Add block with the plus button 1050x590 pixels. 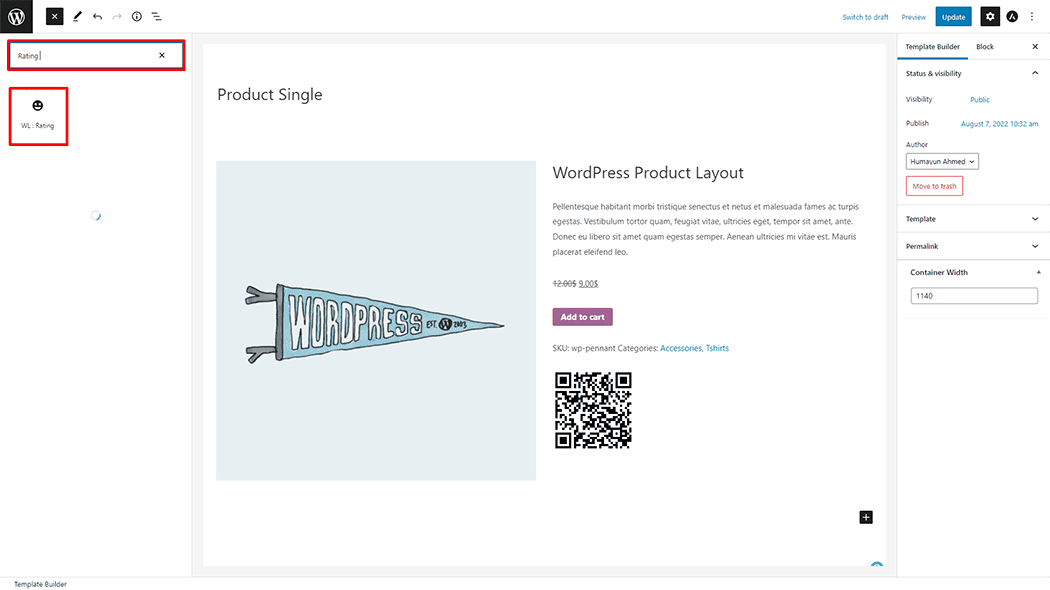pyautogui.click(x=866, y=517)
